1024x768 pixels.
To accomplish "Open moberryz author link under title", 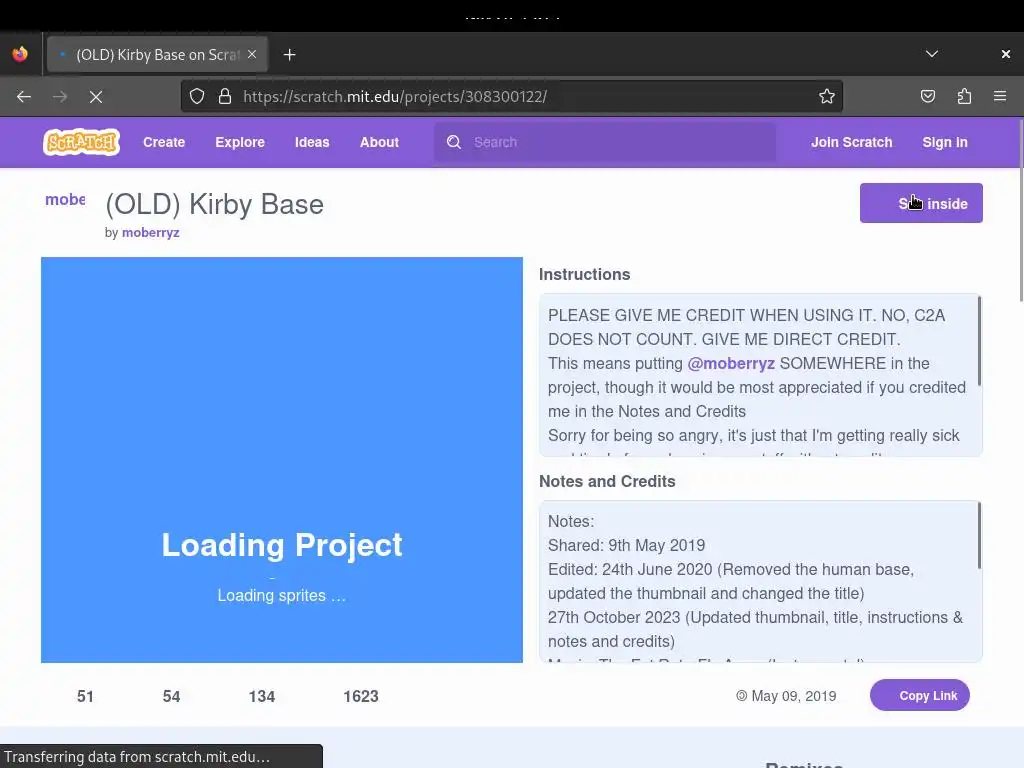I will pyautogui.click(x=150, y=232).
